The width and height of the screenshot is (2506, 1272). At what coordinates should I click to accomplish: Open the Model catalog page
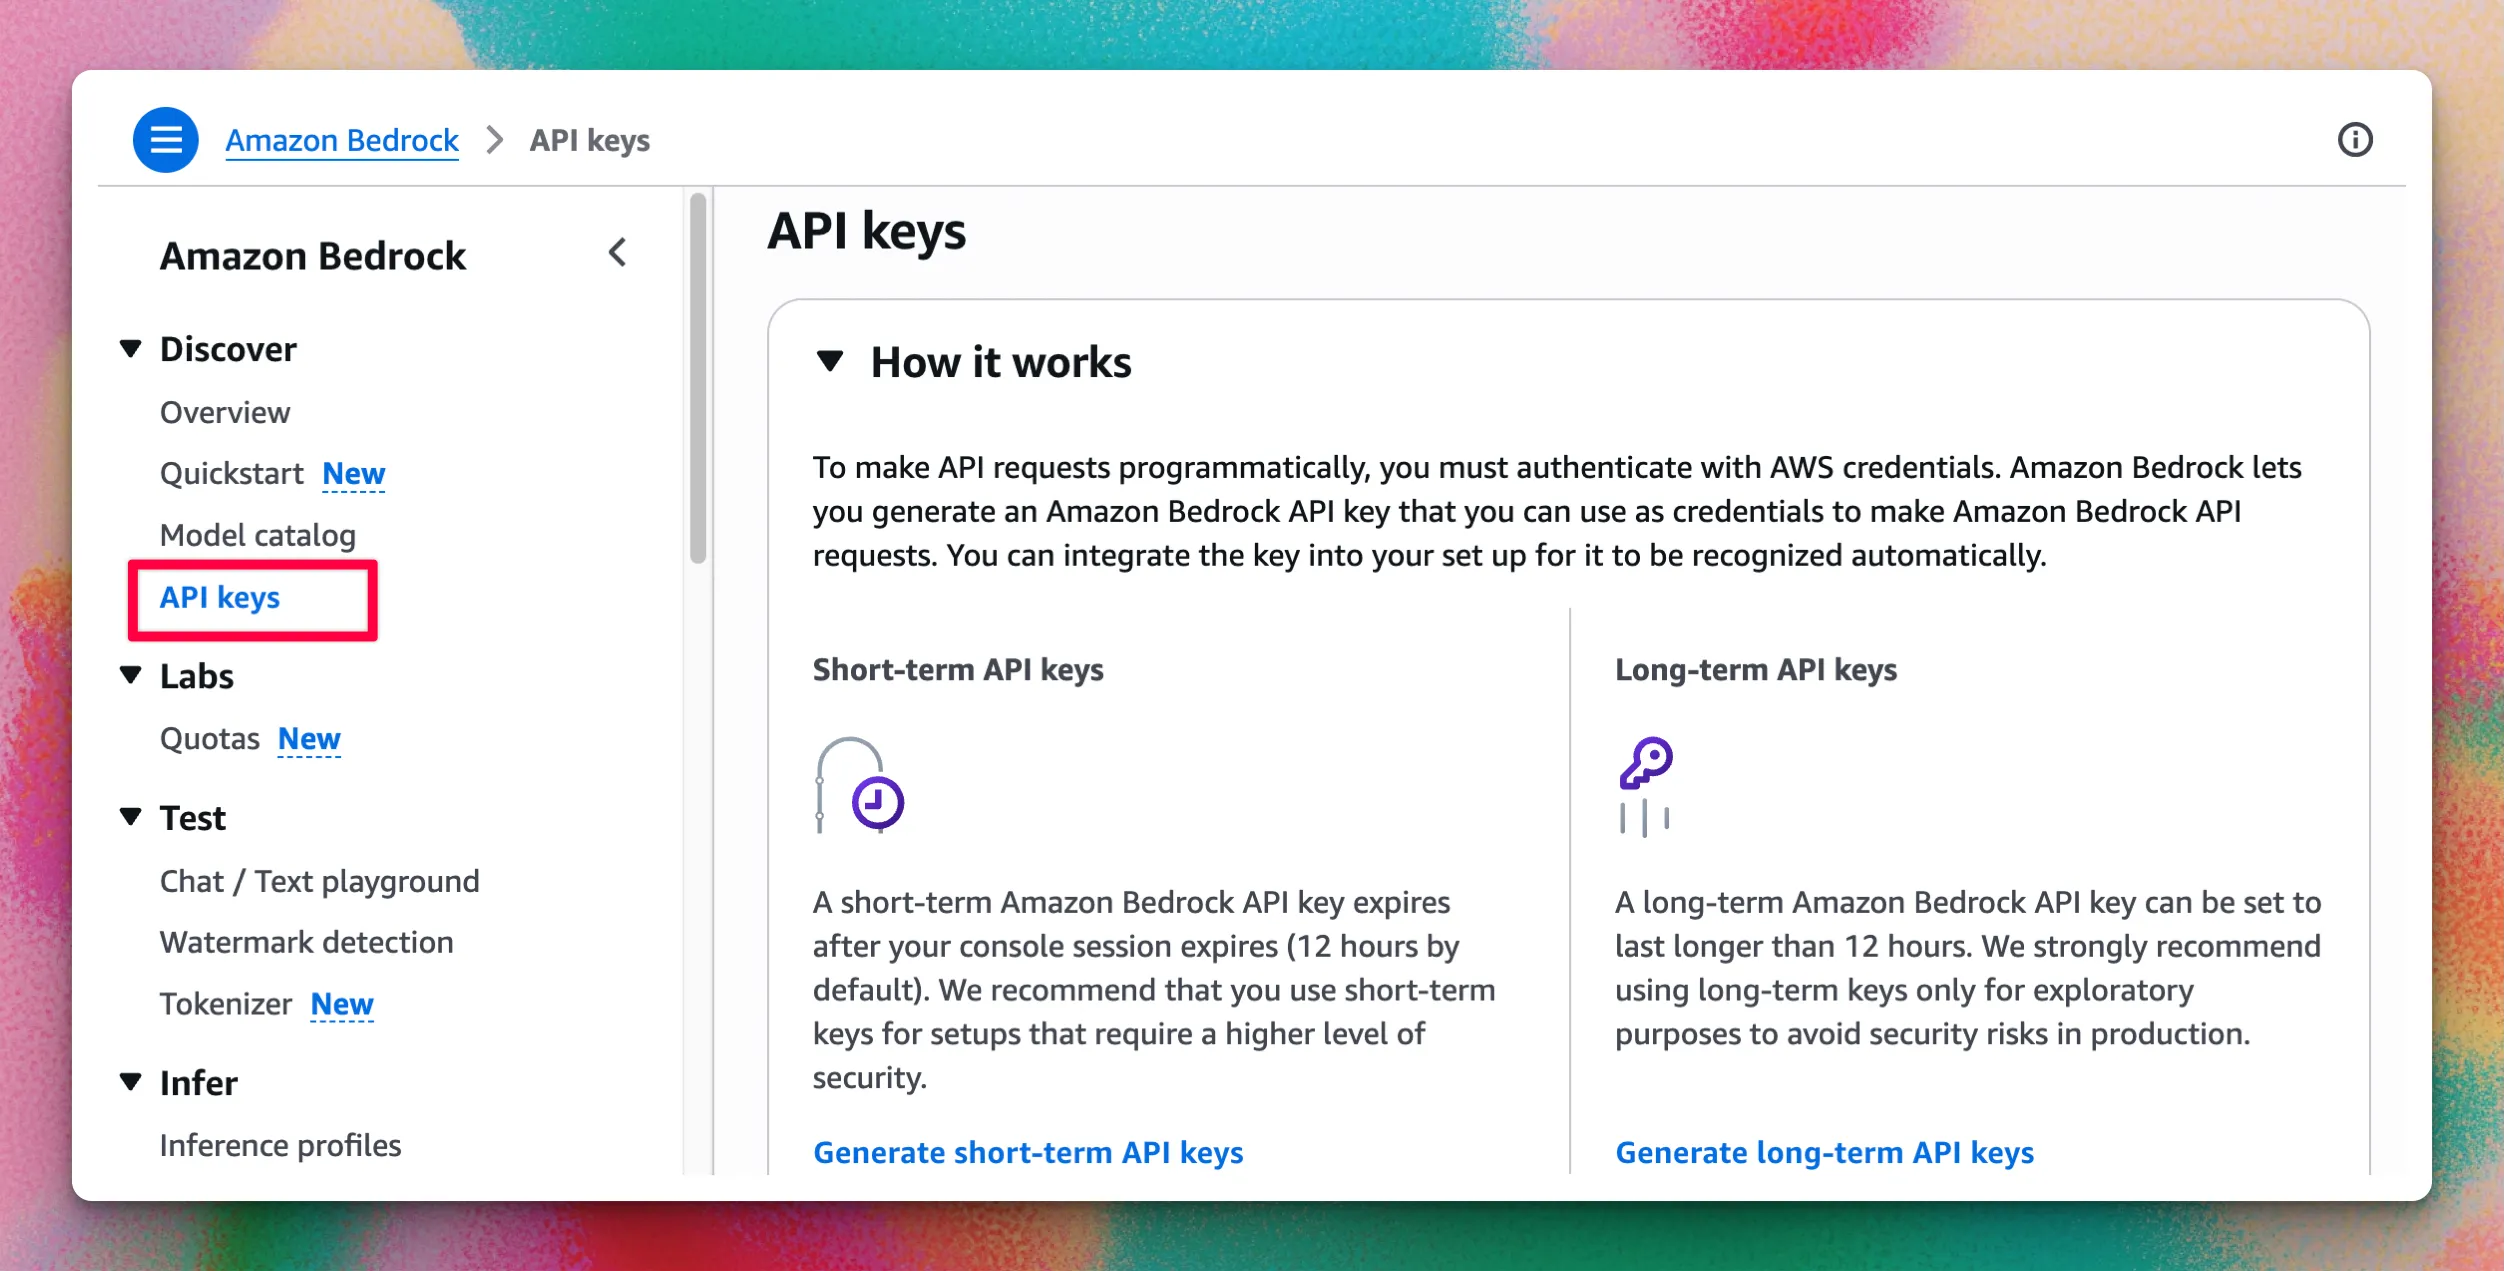[x=258, y=535]
